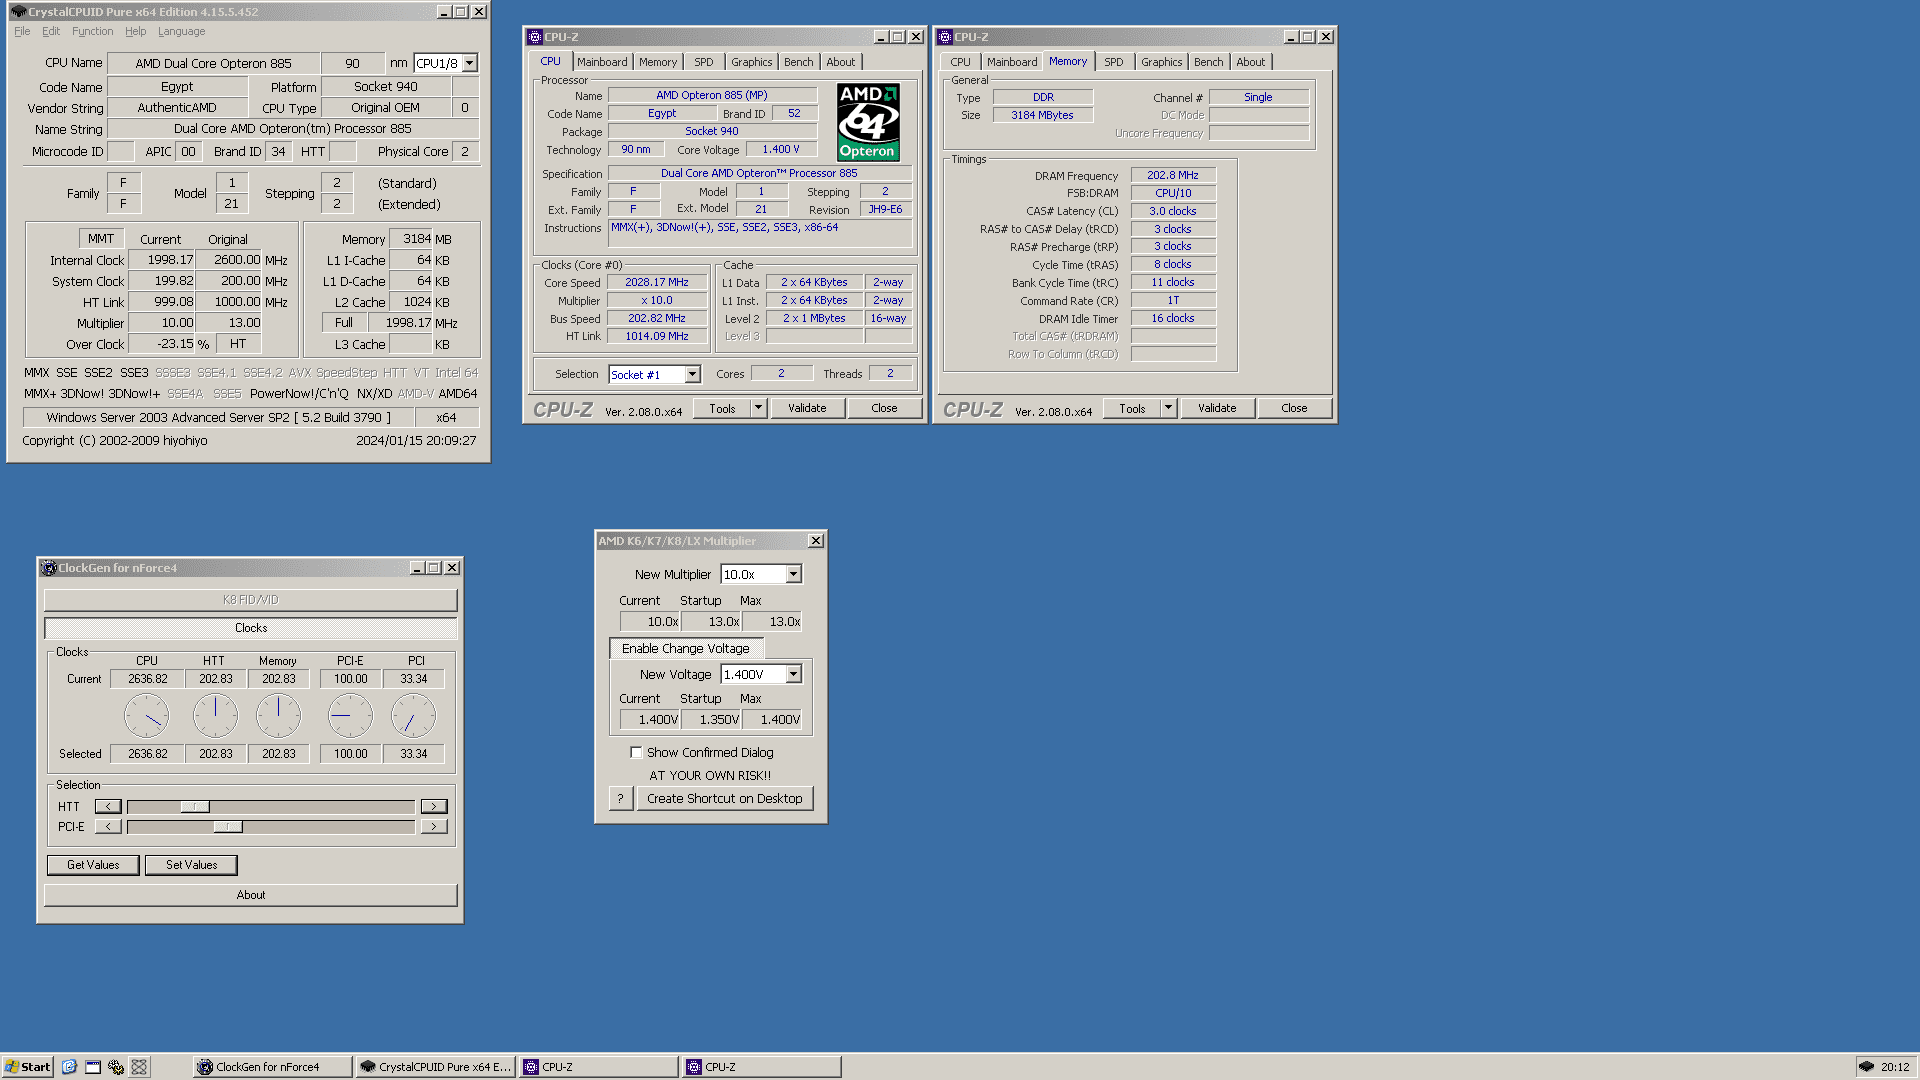Click Set Values in ClockGen
The width and height of the screenshot is (1920, 1080).
[191, 865]
